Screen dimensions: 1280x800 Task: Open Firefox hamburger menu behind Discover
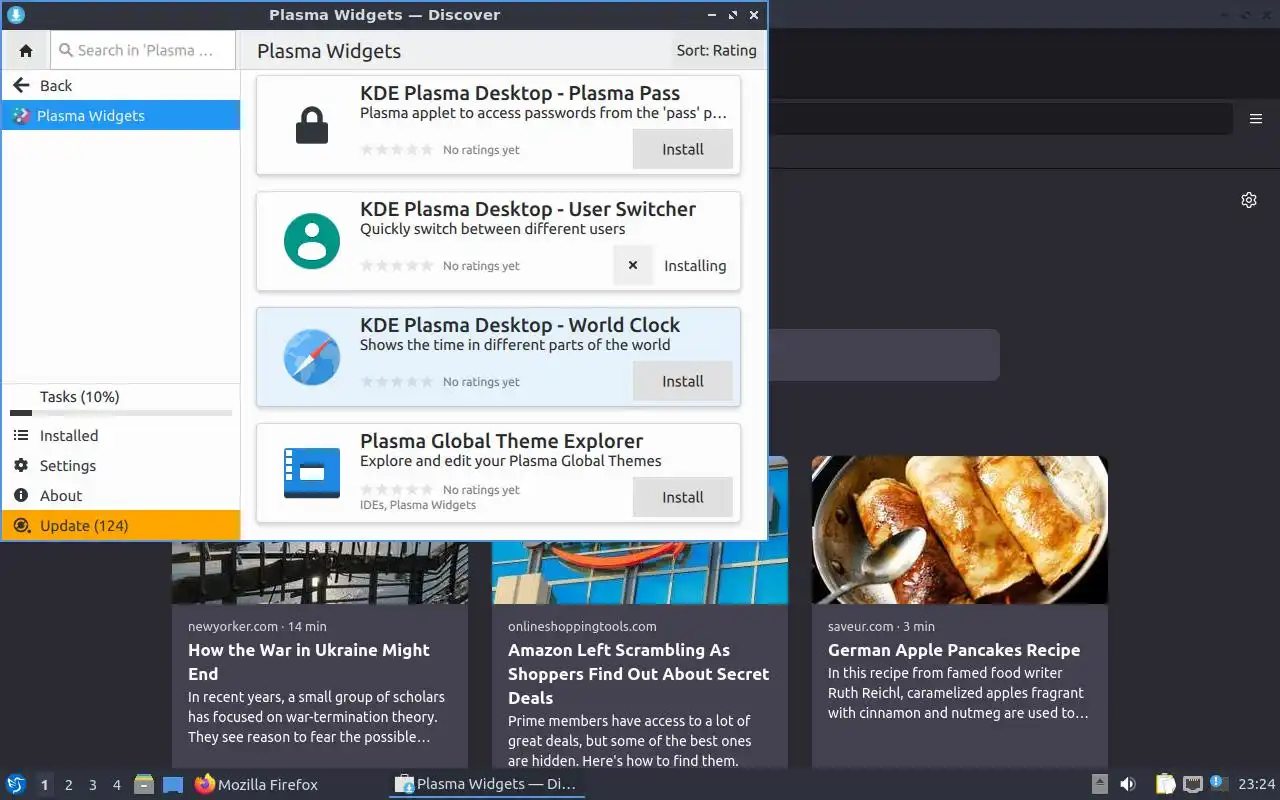(1256, 119)
